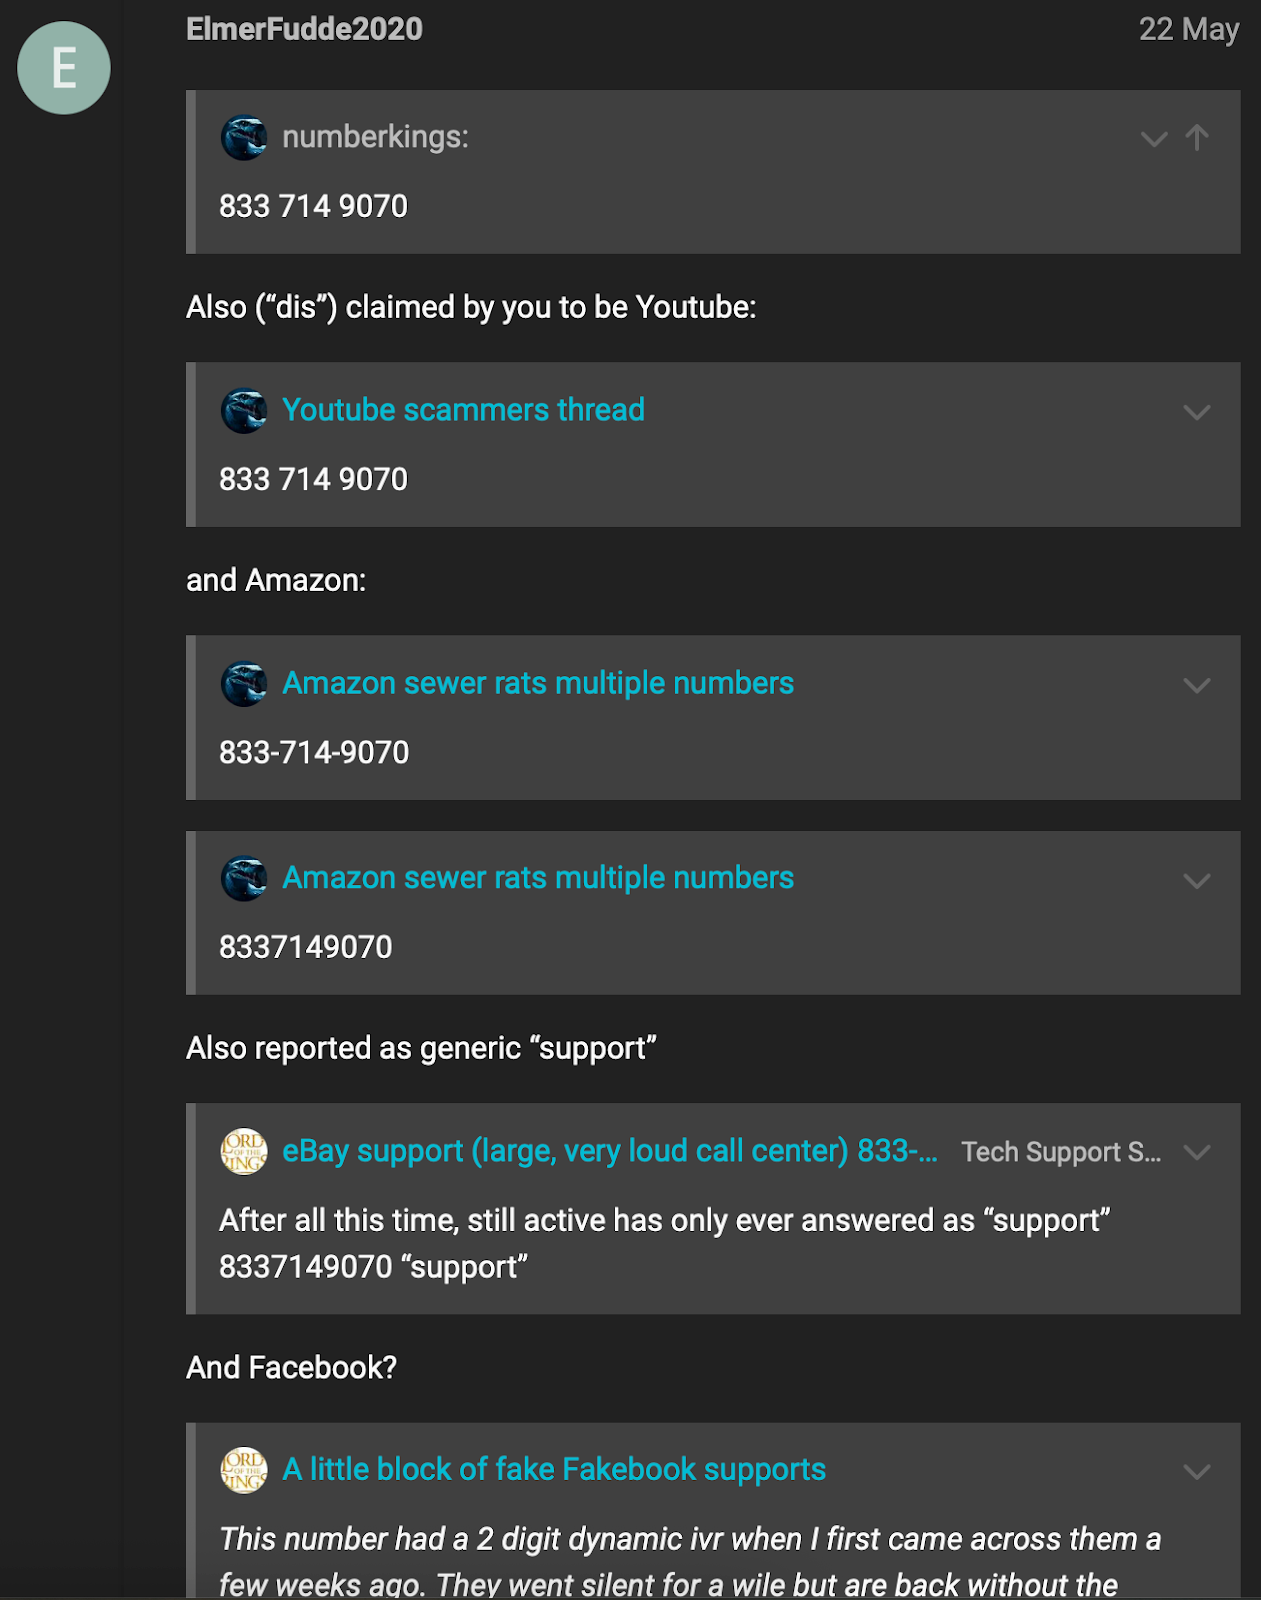Click the ElmerFudde2020 username
Viewport: 1261px width, 1600px height.
[x=304, y=29]
